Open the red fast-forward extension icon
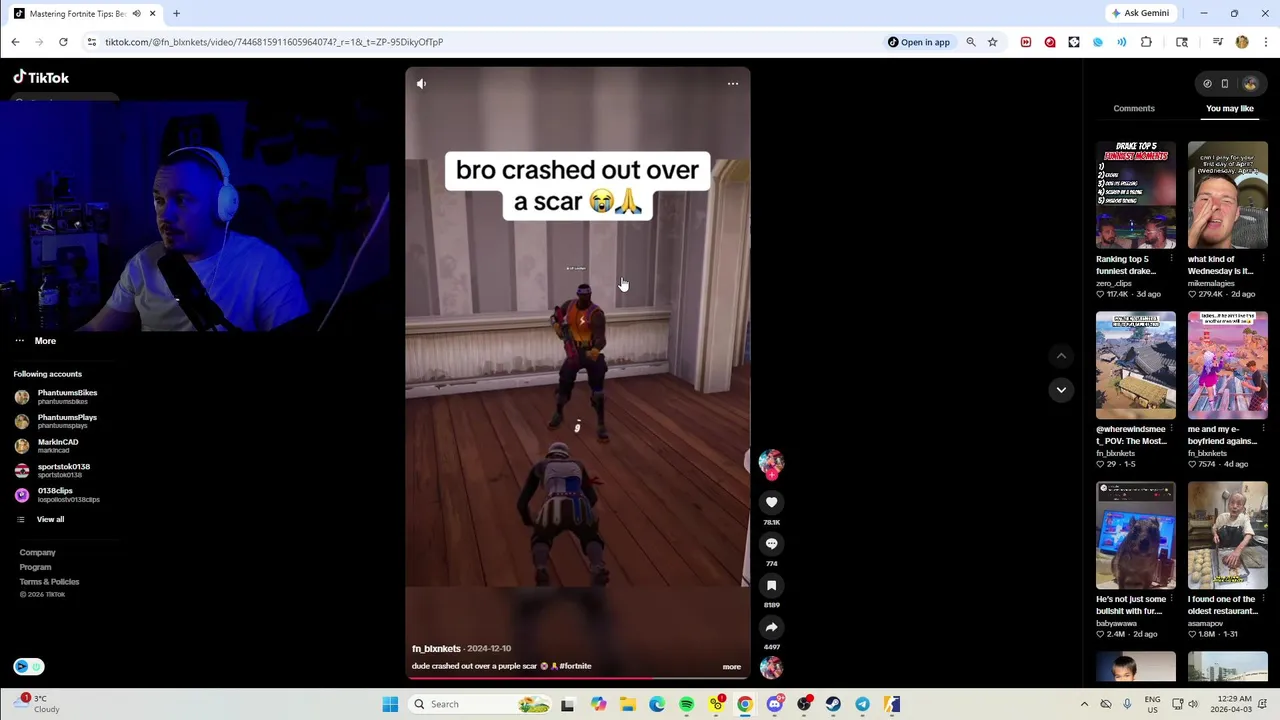 (x=1026, y=42)
